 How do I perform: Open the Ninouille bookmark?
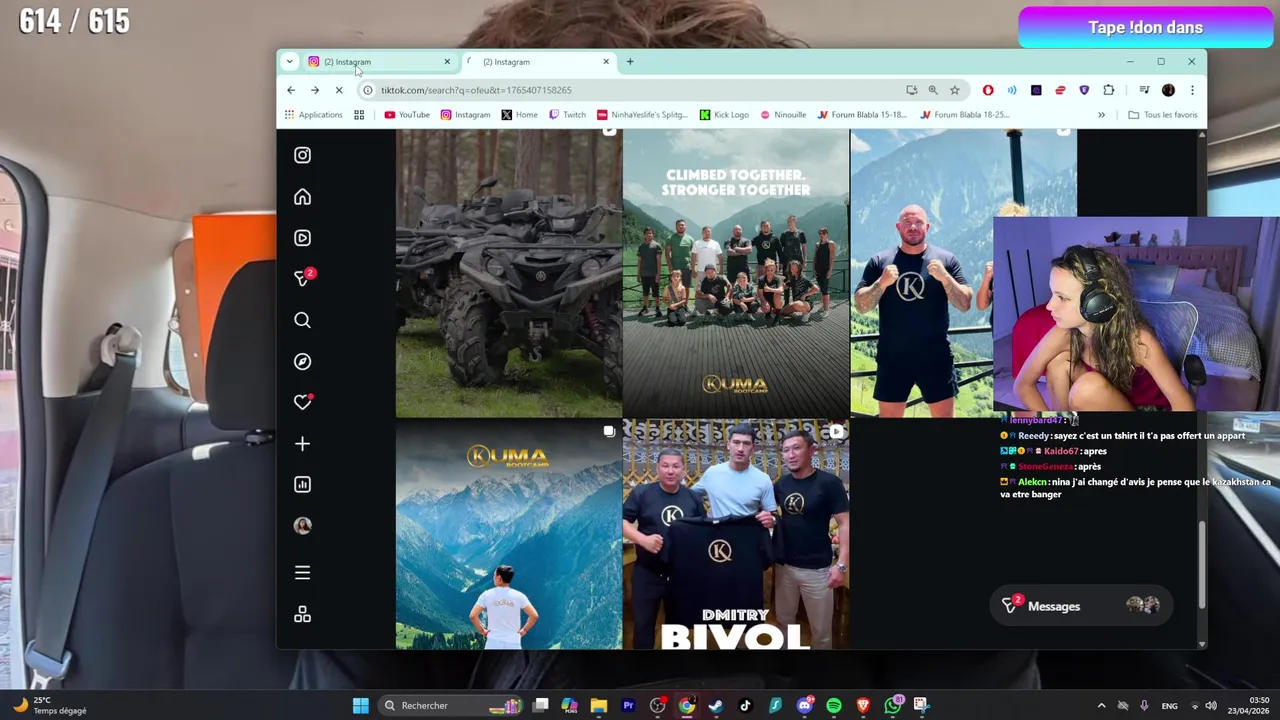(x=783, y=115)
